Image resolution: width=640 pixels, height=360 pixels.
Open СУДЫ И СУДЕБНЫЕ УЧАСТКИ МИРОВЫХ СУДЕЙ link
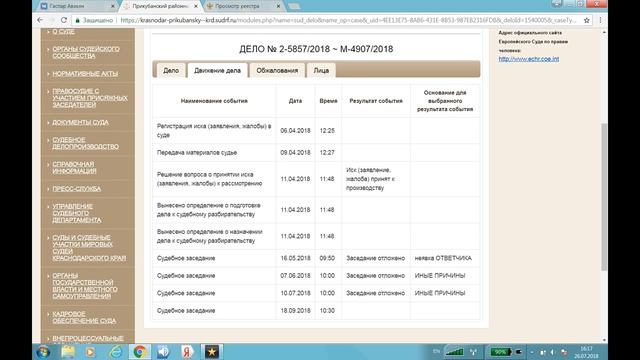point(89,248)
